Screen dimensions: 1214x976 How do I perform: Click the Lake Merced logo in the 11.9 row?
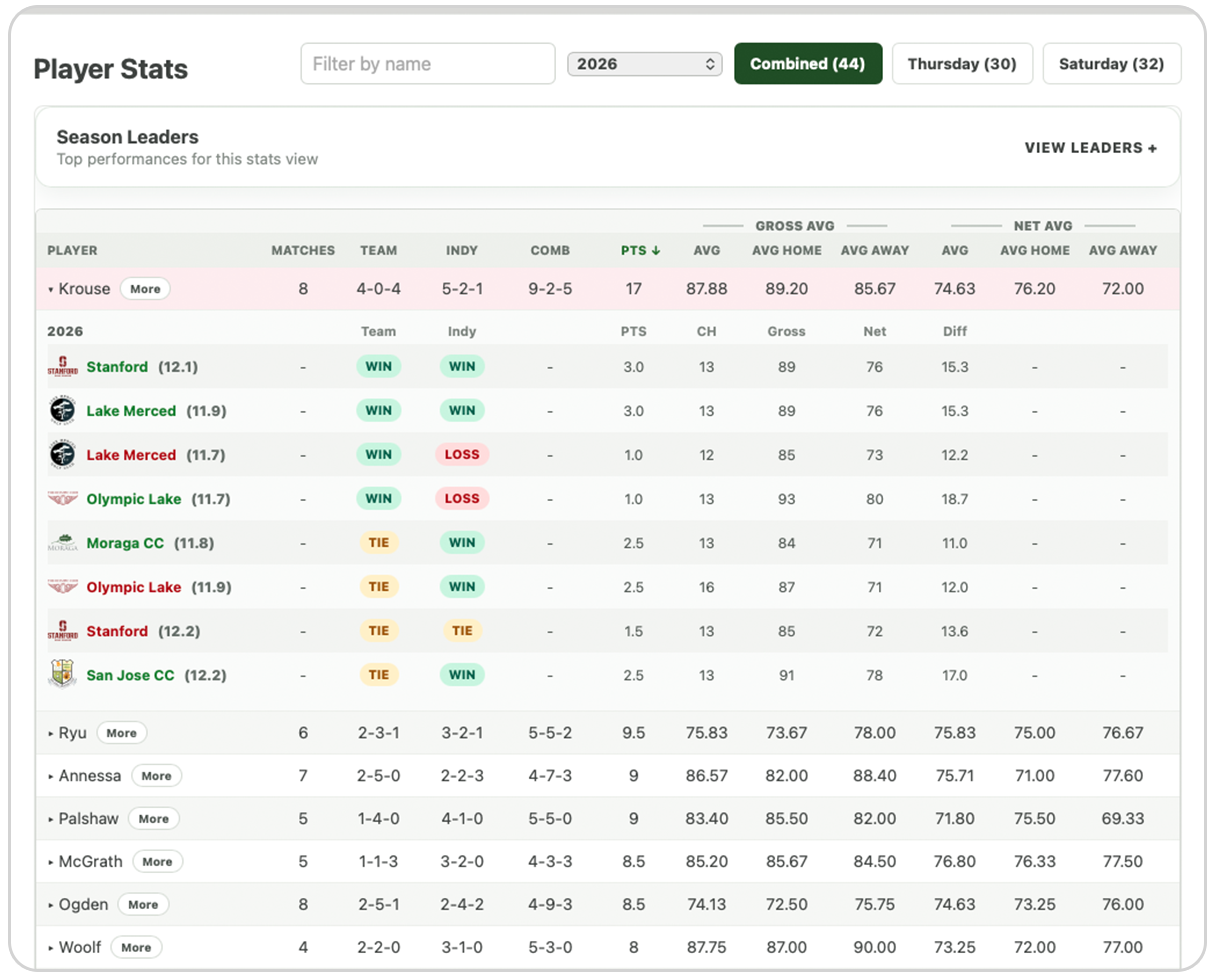coord(62,411)
